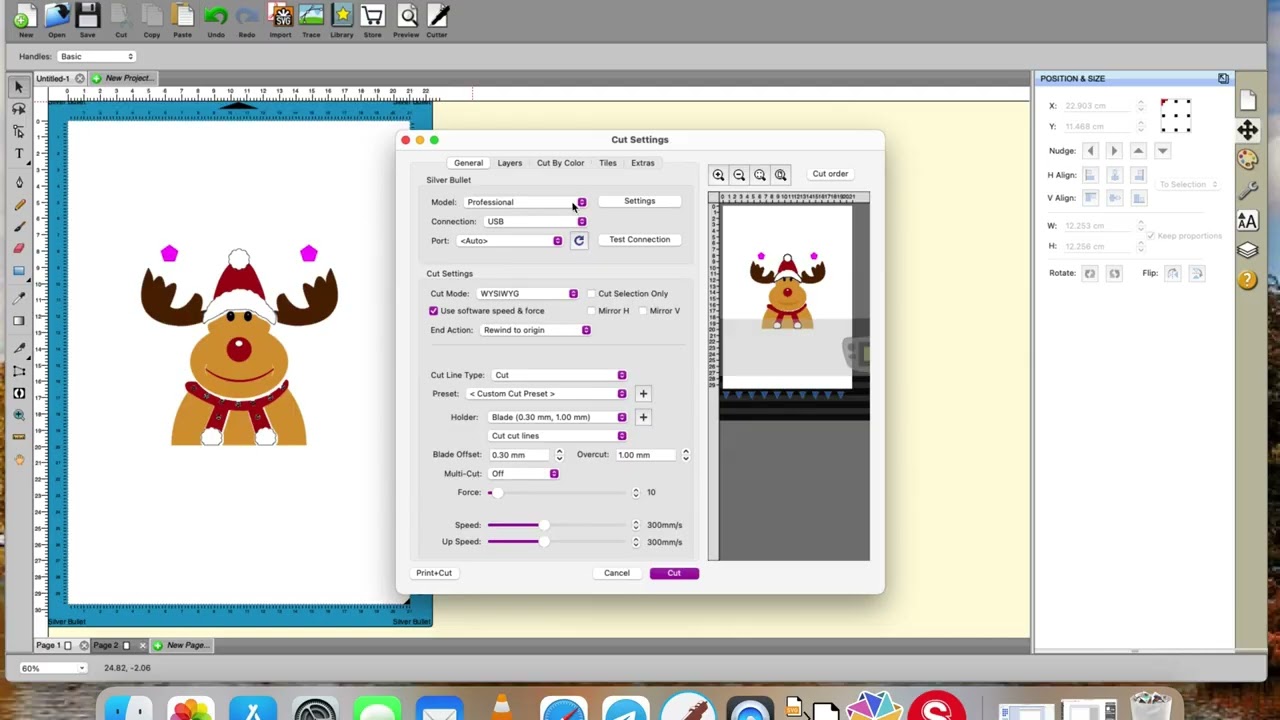Open the Multi-Cut dropdown set to Off
This screenshot has width=1280, height=720.
[x=523, y=474]
